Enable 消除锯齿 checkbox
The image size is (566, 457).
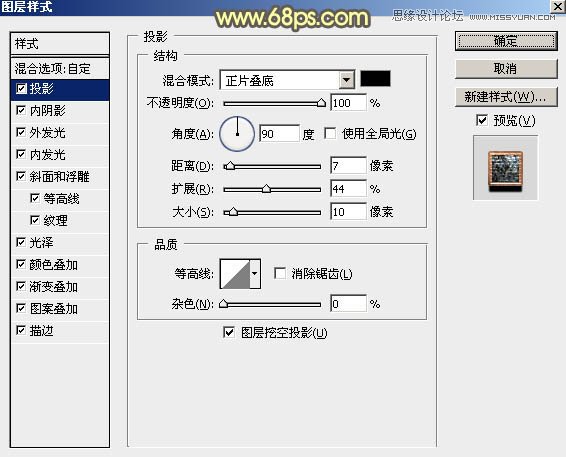(280, 273)
